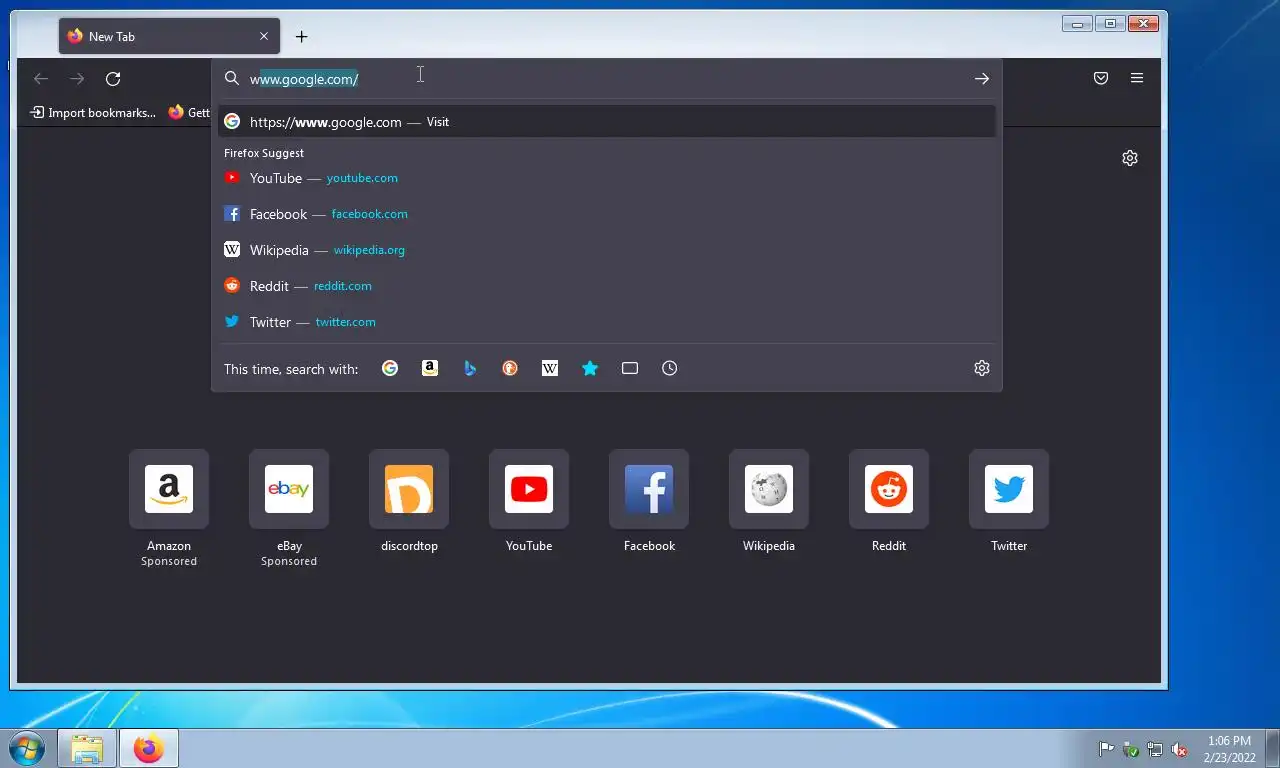Close the New Tab tab
Image resolution: width=1280 pixels, height=768 pixels.
(264, 36)
